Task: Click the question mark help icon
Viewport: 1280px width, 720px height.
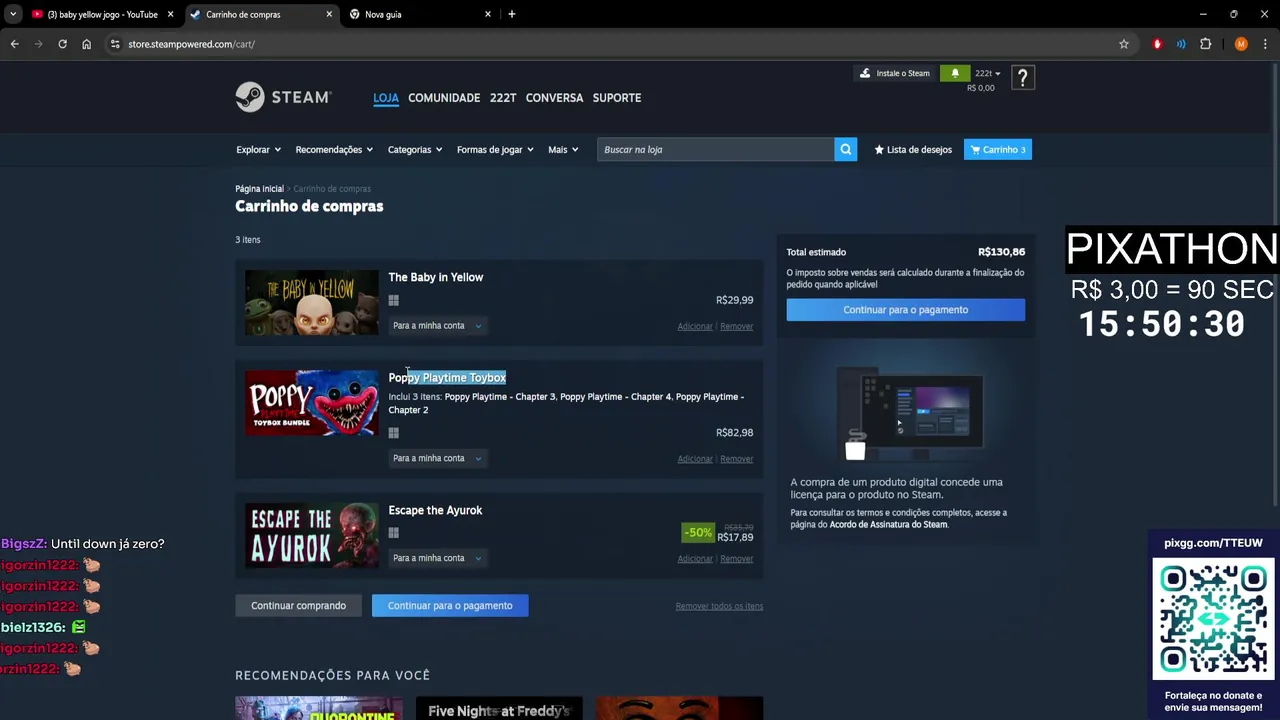Action: pos(1022,78)
